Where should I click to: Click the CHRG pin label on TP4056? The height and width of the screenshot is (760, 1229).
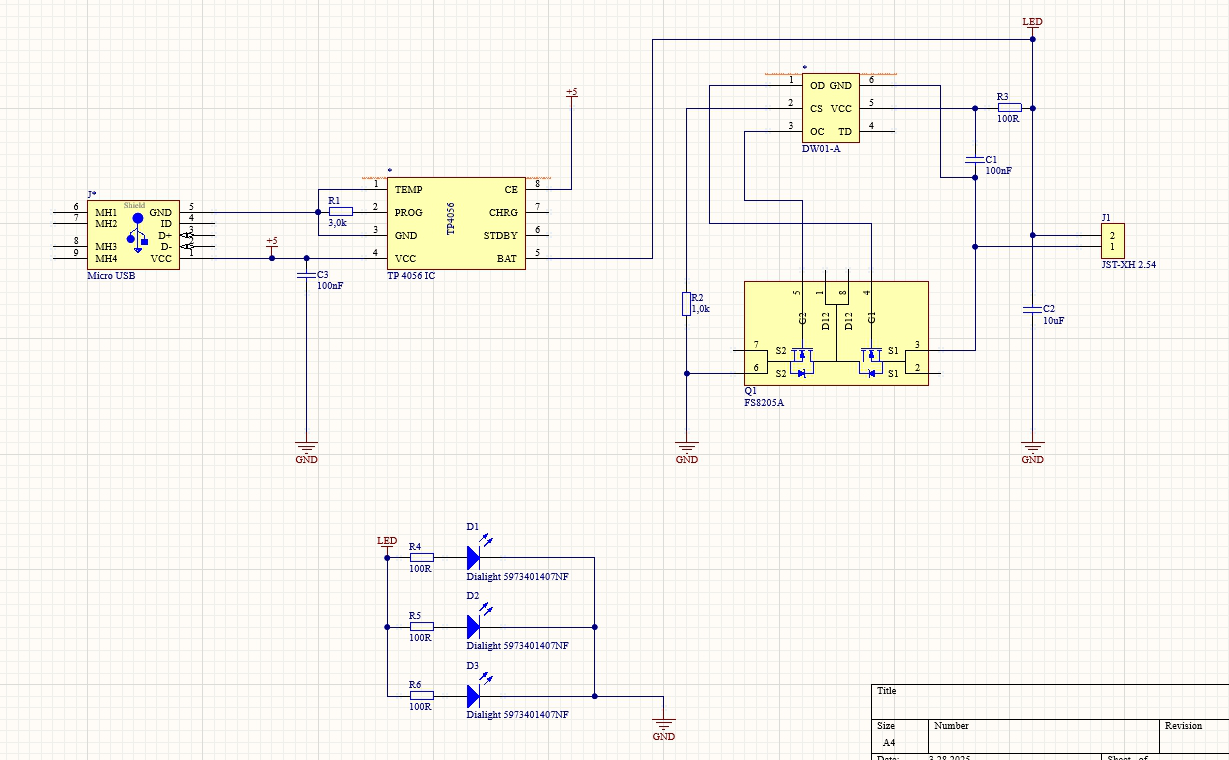(x=504, y=212)
